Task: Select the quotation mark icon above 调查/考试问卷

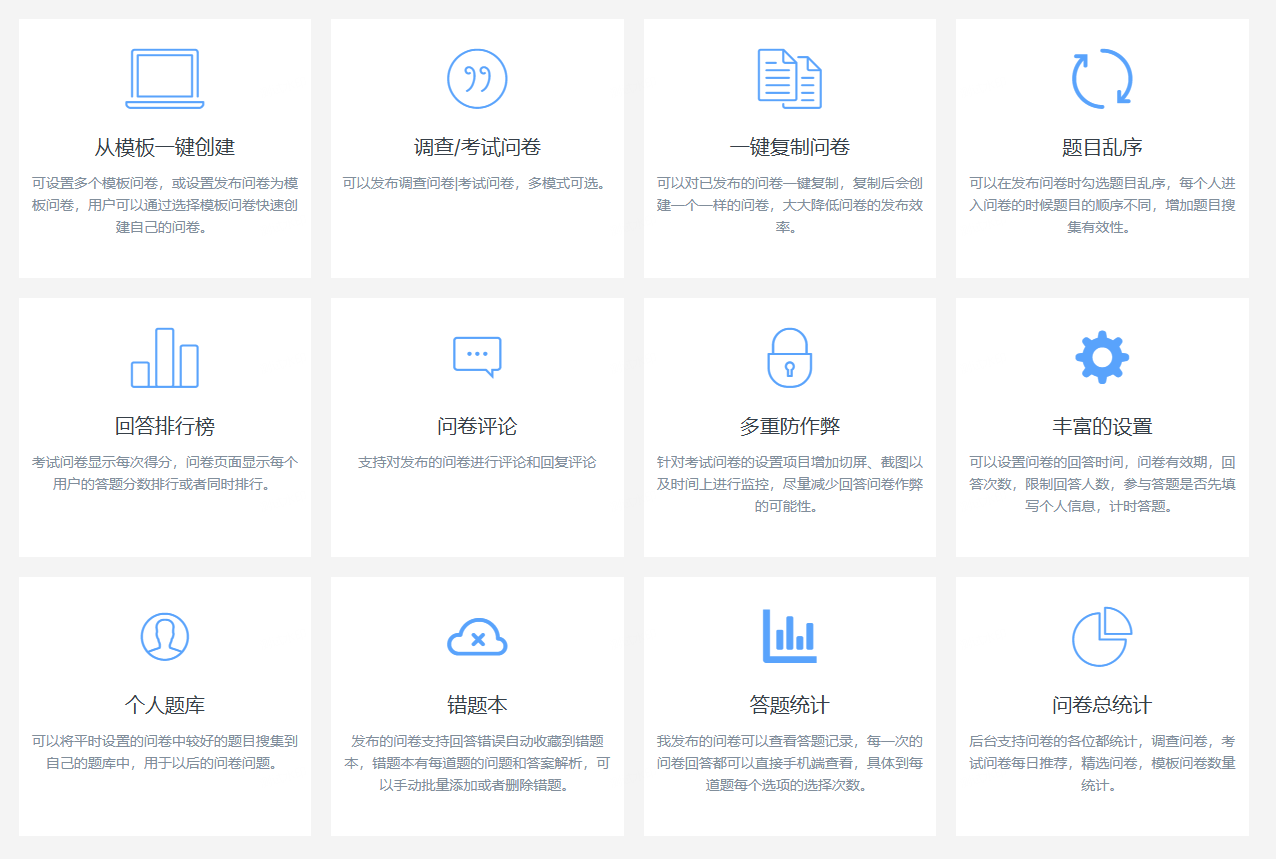Action: tap(477, 79)
